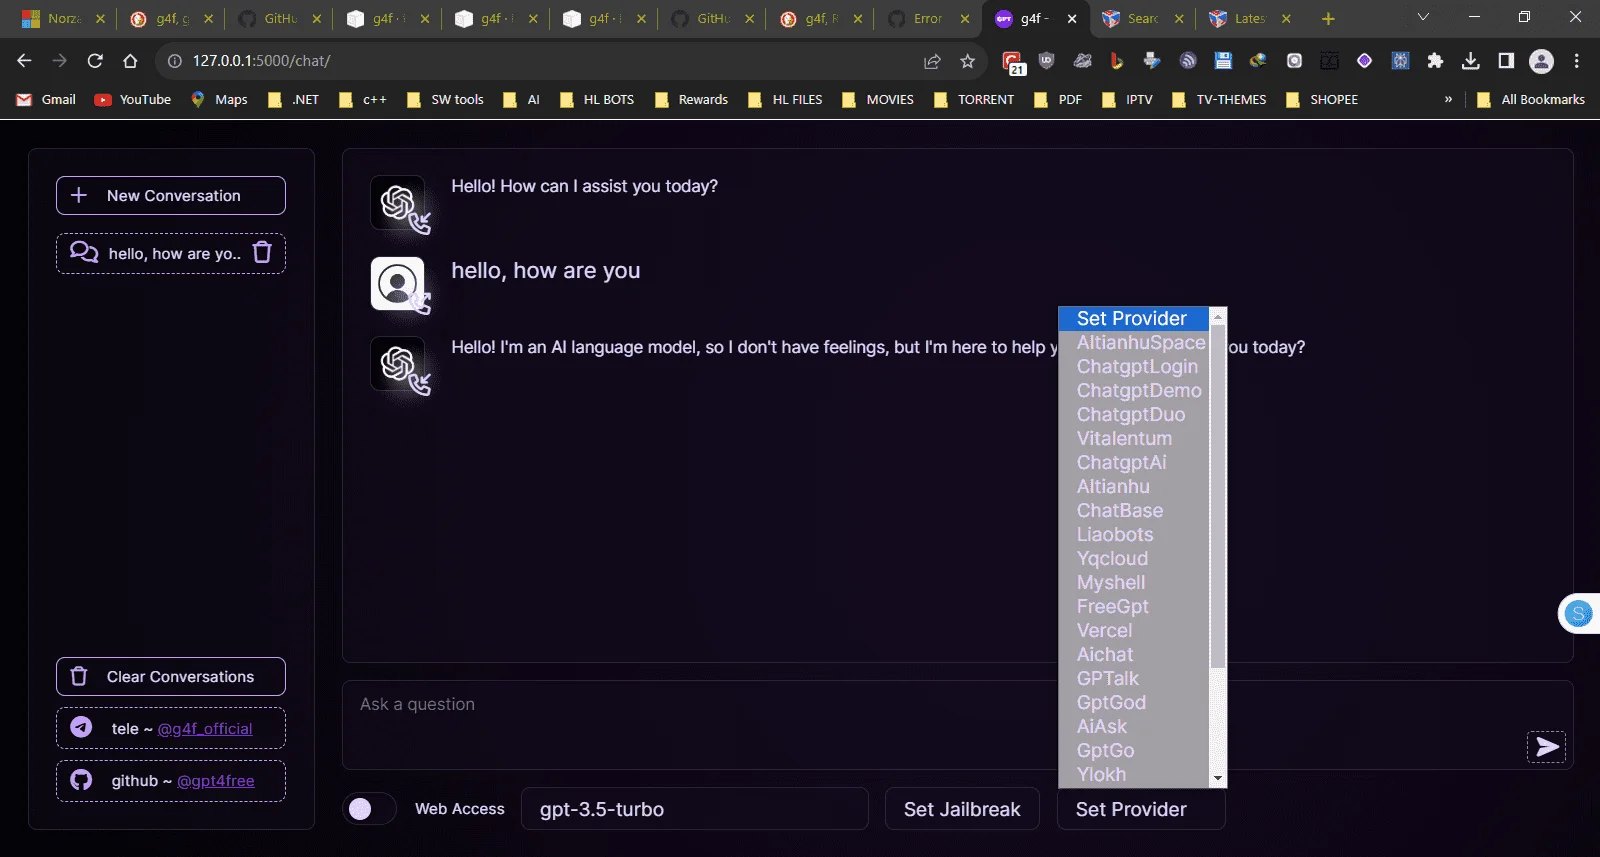Open the browser side panel
Image resolution: width=1600 pixels, height=857 pixels.
[x=1506, y=61]
